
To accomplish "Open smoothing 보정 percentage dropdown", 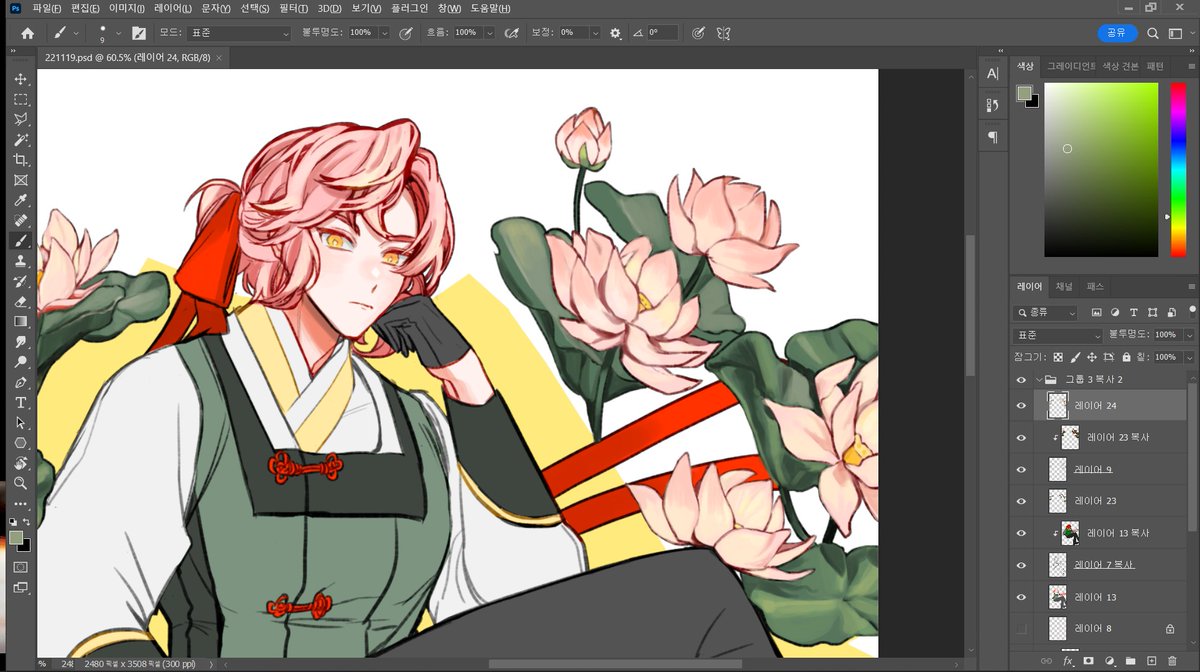I will (x=595, y=33).
